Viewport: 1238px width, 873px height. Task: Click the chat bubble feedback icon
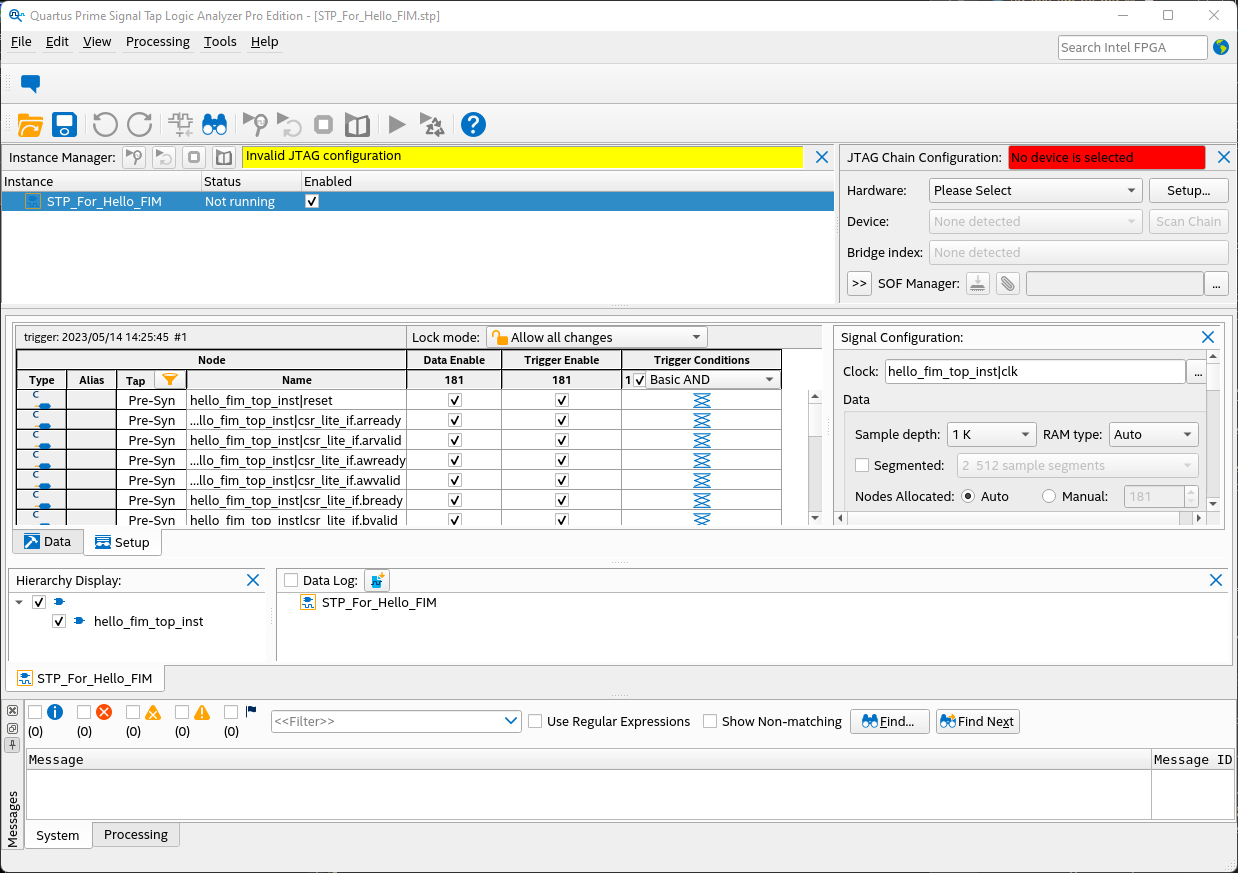(31, 84)
